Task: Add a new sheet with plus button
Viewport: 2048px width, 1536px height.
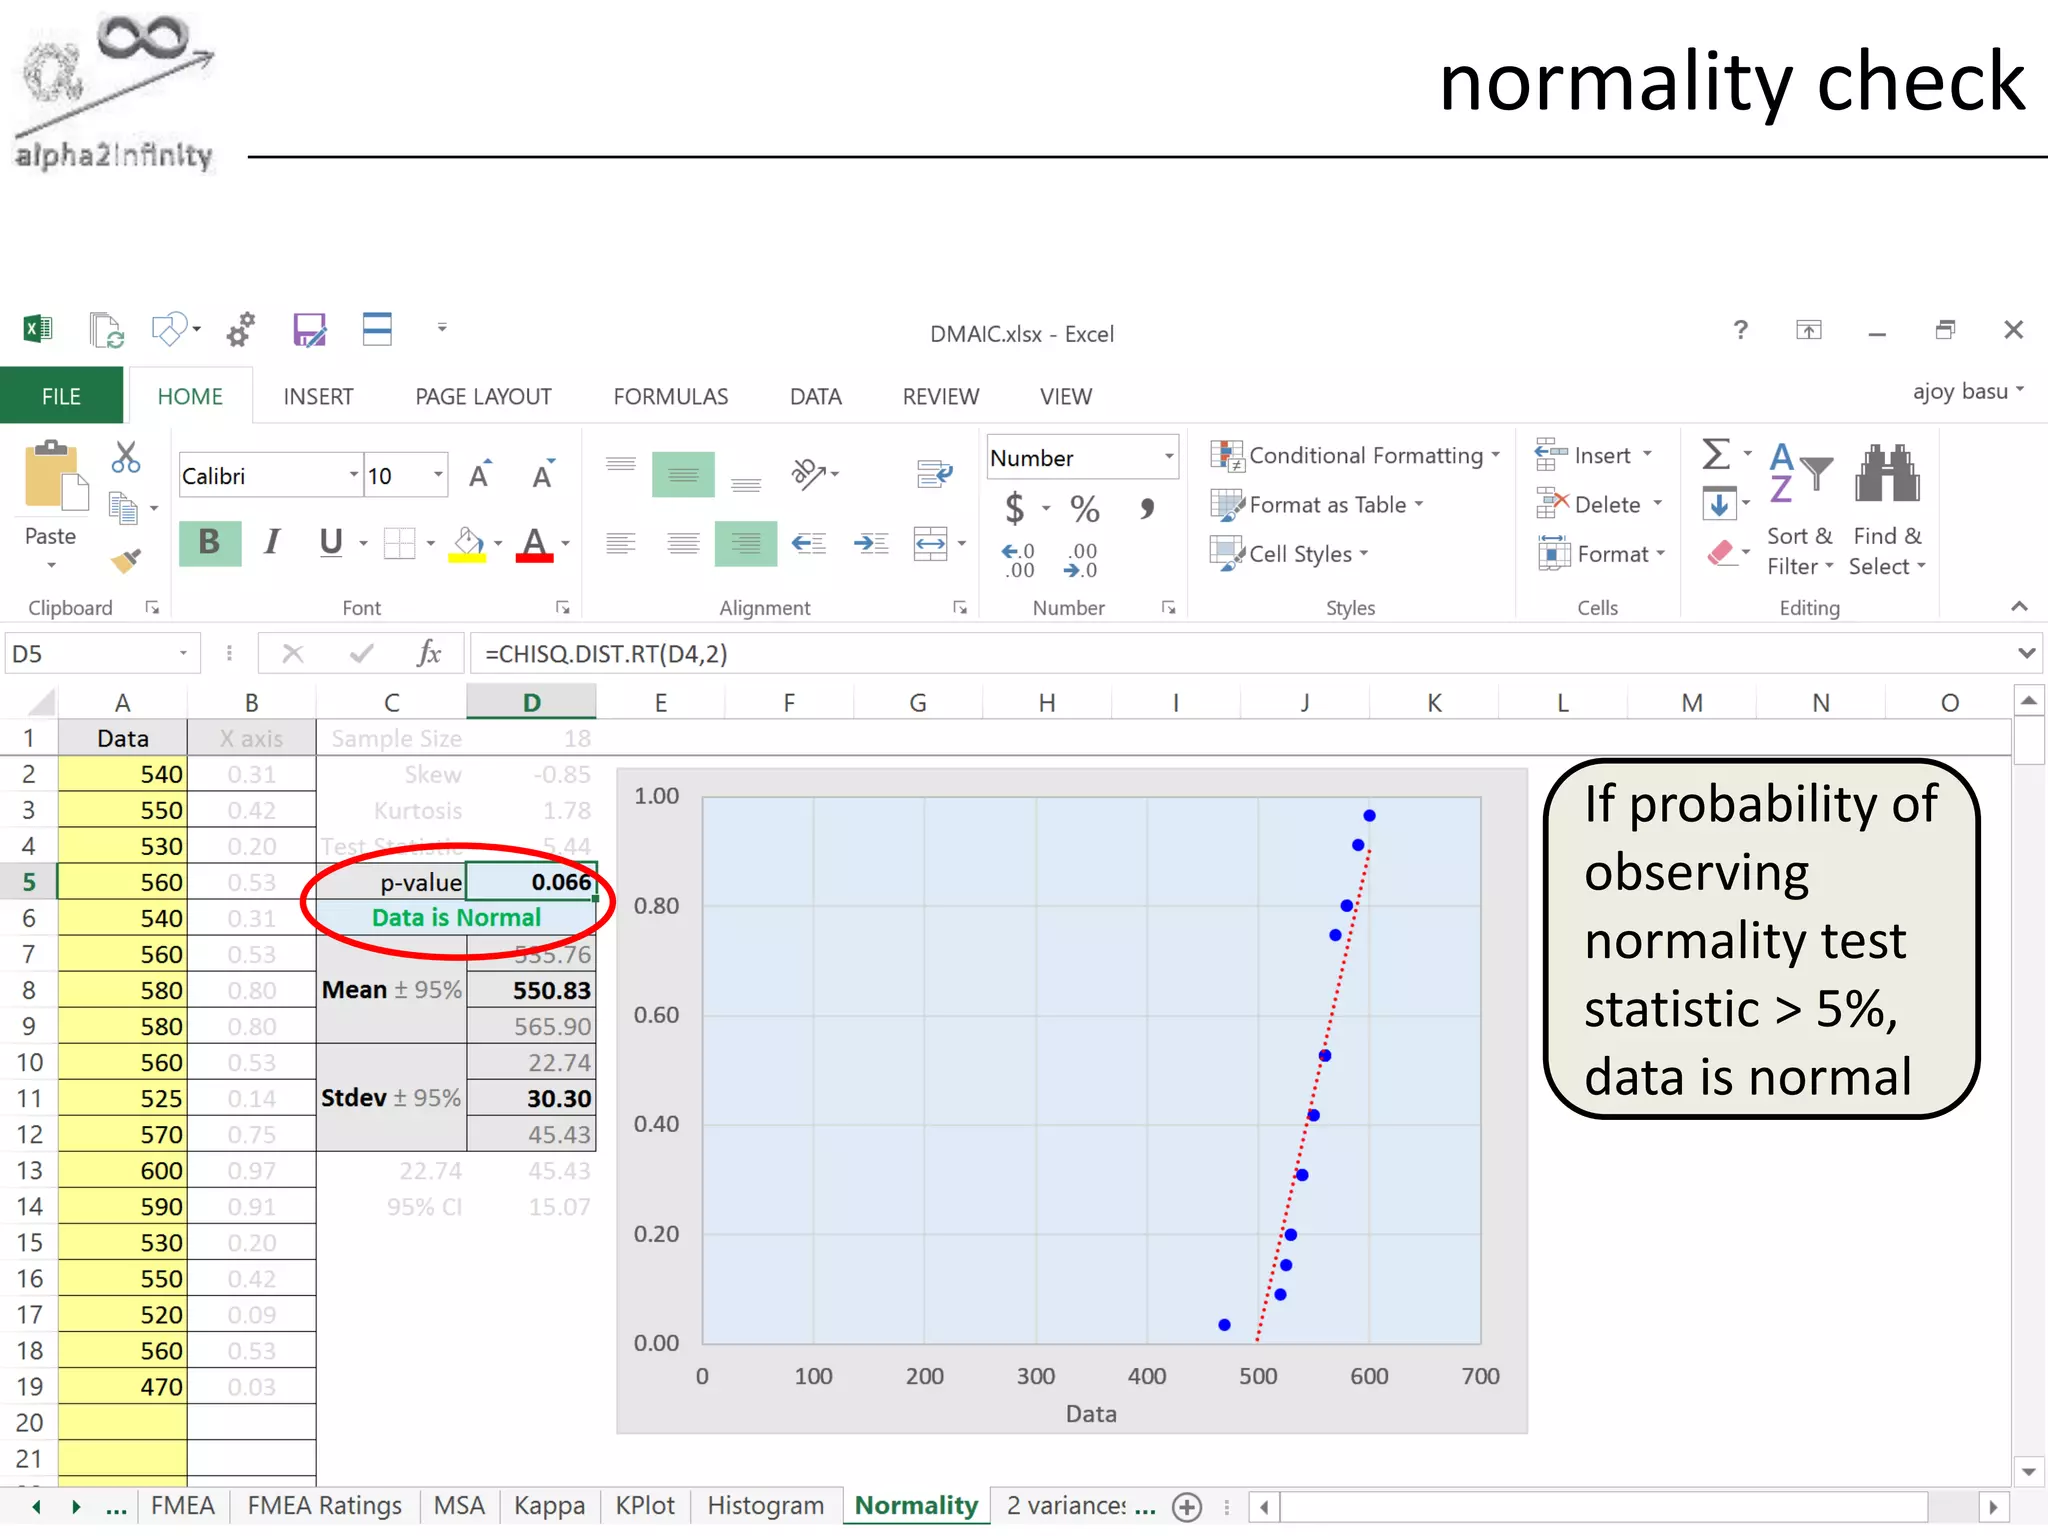Action: [x=1187, y=1507]
